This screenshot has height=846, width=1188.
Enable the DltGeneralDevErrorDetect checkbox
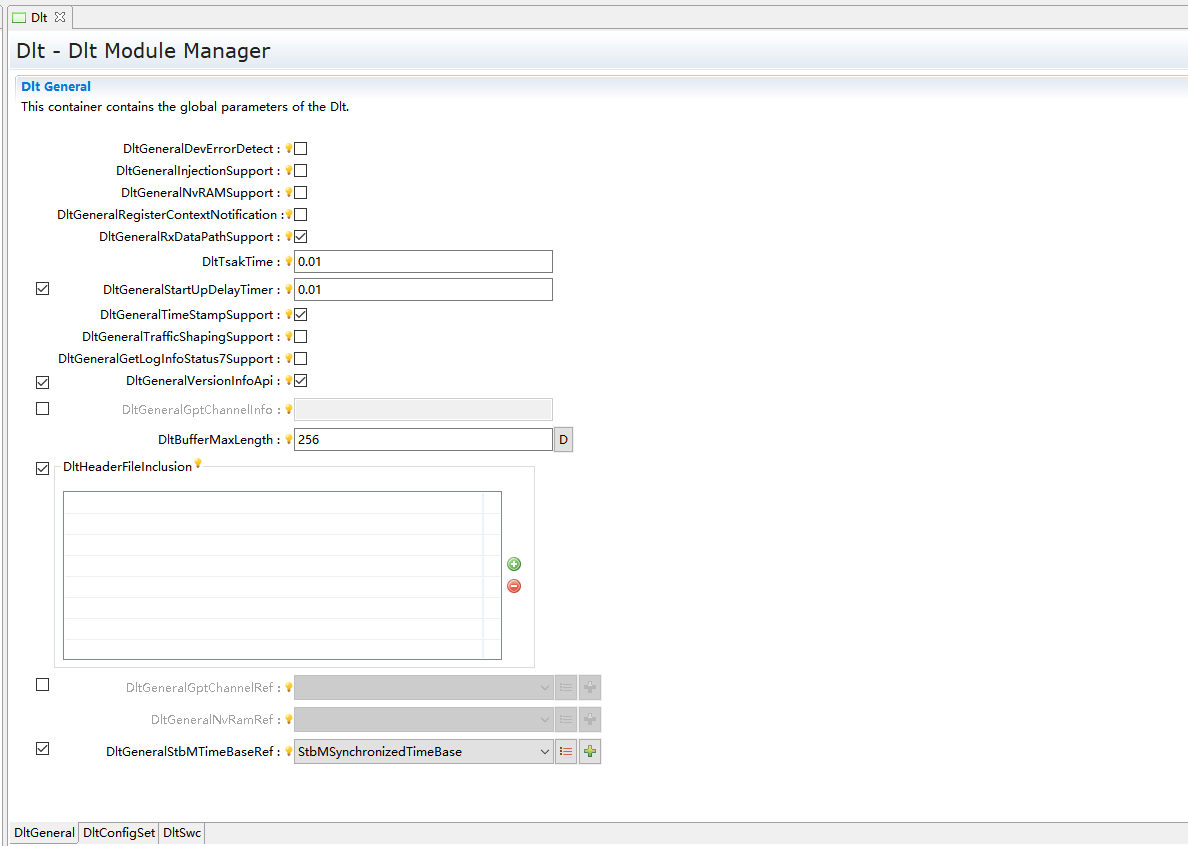pos(301,149)
